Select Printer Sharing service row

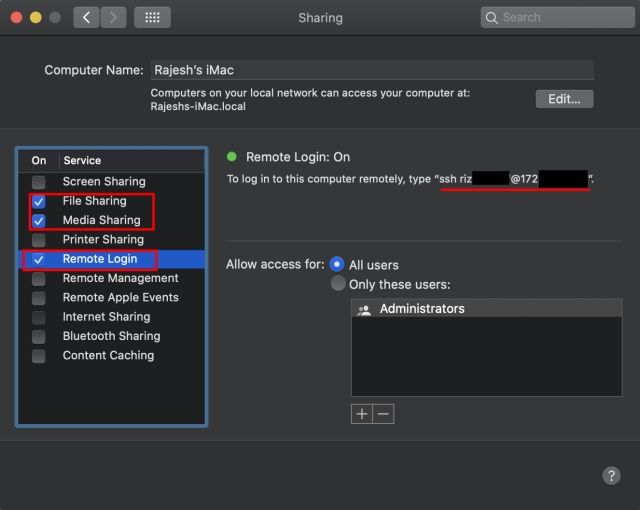pyautogui.click(x=111, y=239)
